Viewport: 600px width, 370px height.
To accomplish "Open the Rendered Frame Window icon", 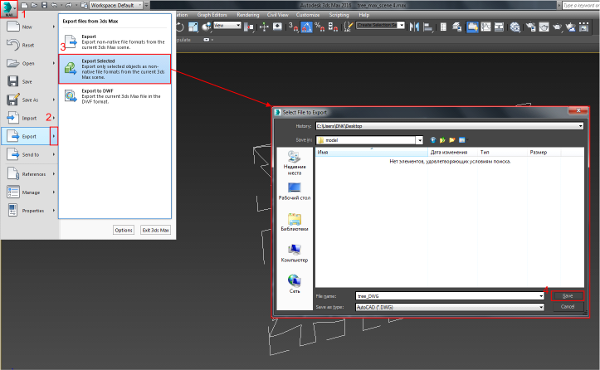I will (x=544, y=27).
